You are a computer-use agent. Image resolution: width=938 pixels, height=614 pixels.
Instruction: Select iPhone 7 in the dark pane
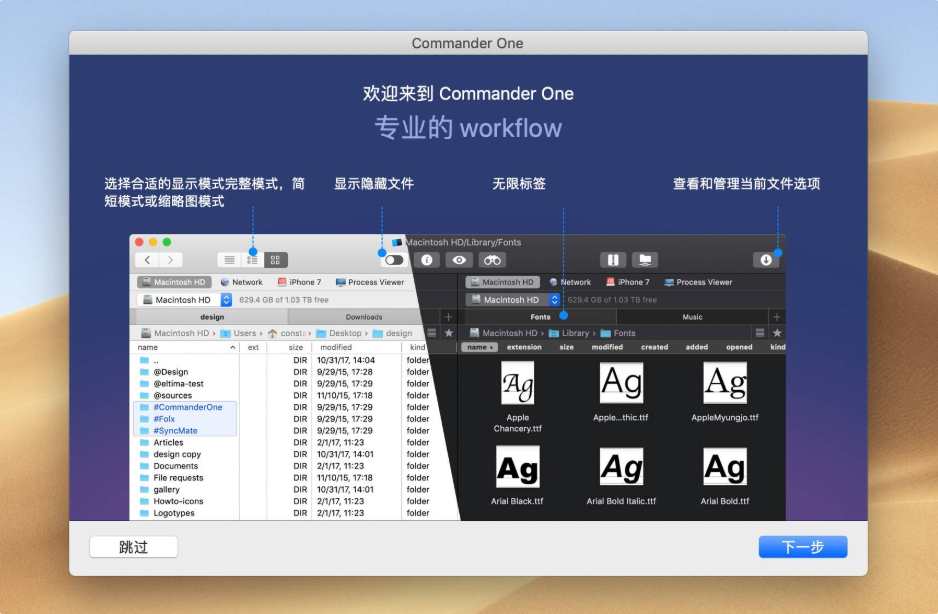[x=627, y=282]
